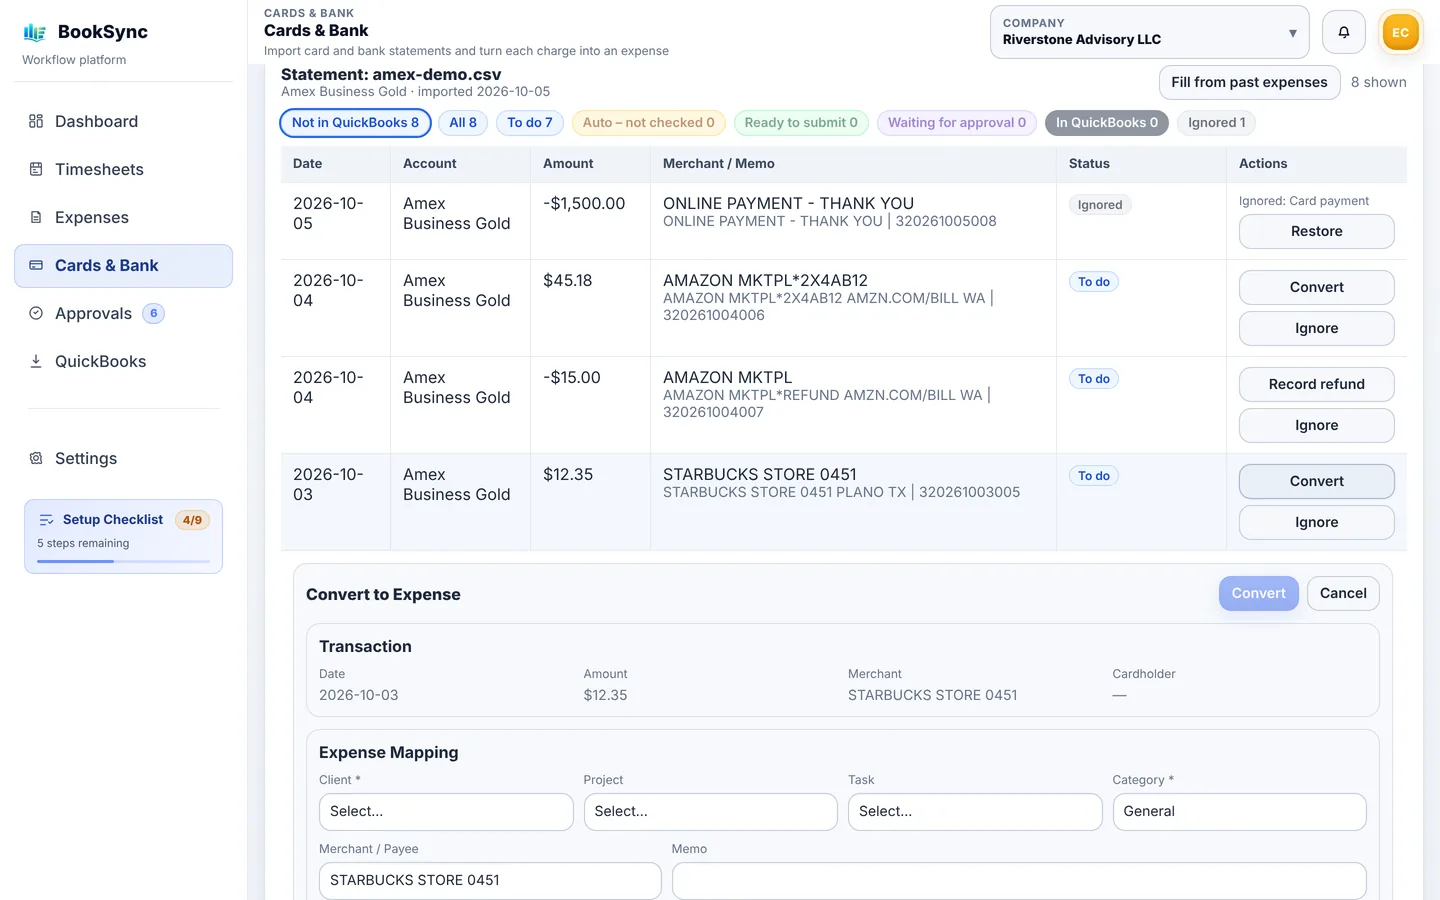Click the Timesheets sidebar icon
The image size is (1440, 900).
(x=36, y=169)
